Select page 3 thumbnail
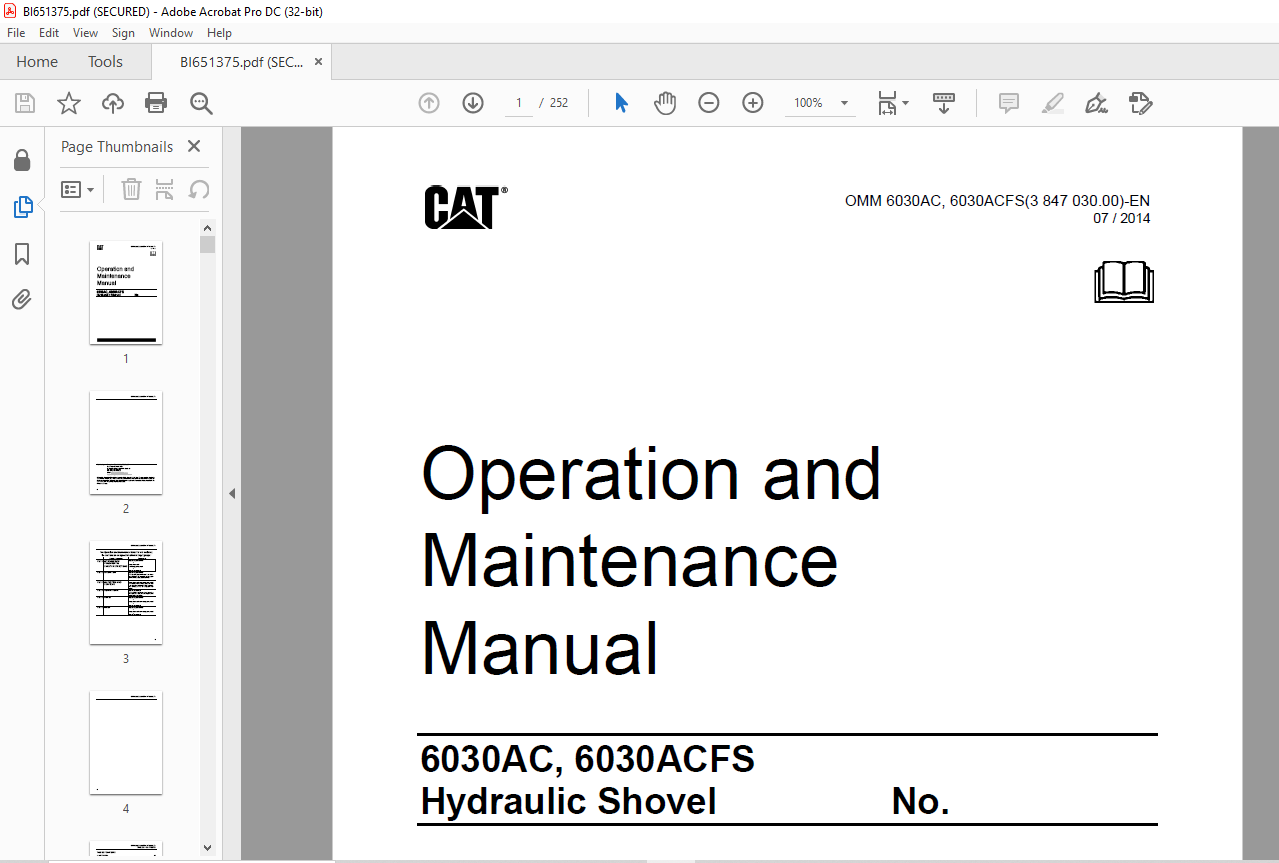The image size is (1279, 863). [x=126, y=592]
